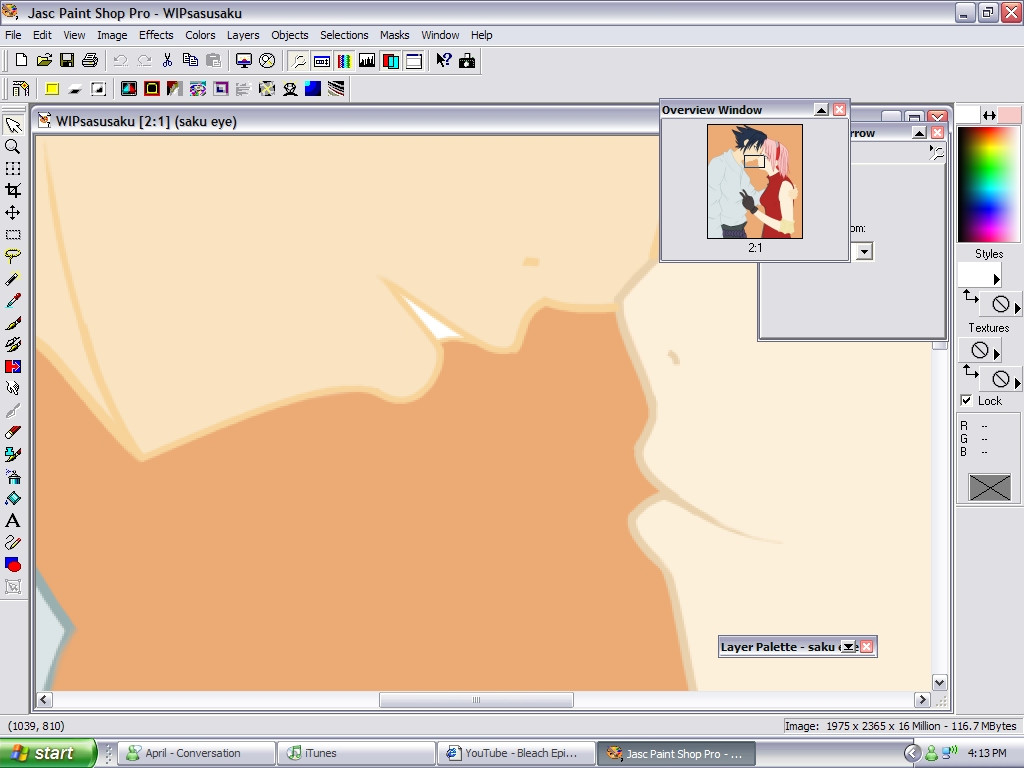This screenshot has height=768, width=1024.
Task: Open the dropdown in Tool Options window
Action: 865,251
